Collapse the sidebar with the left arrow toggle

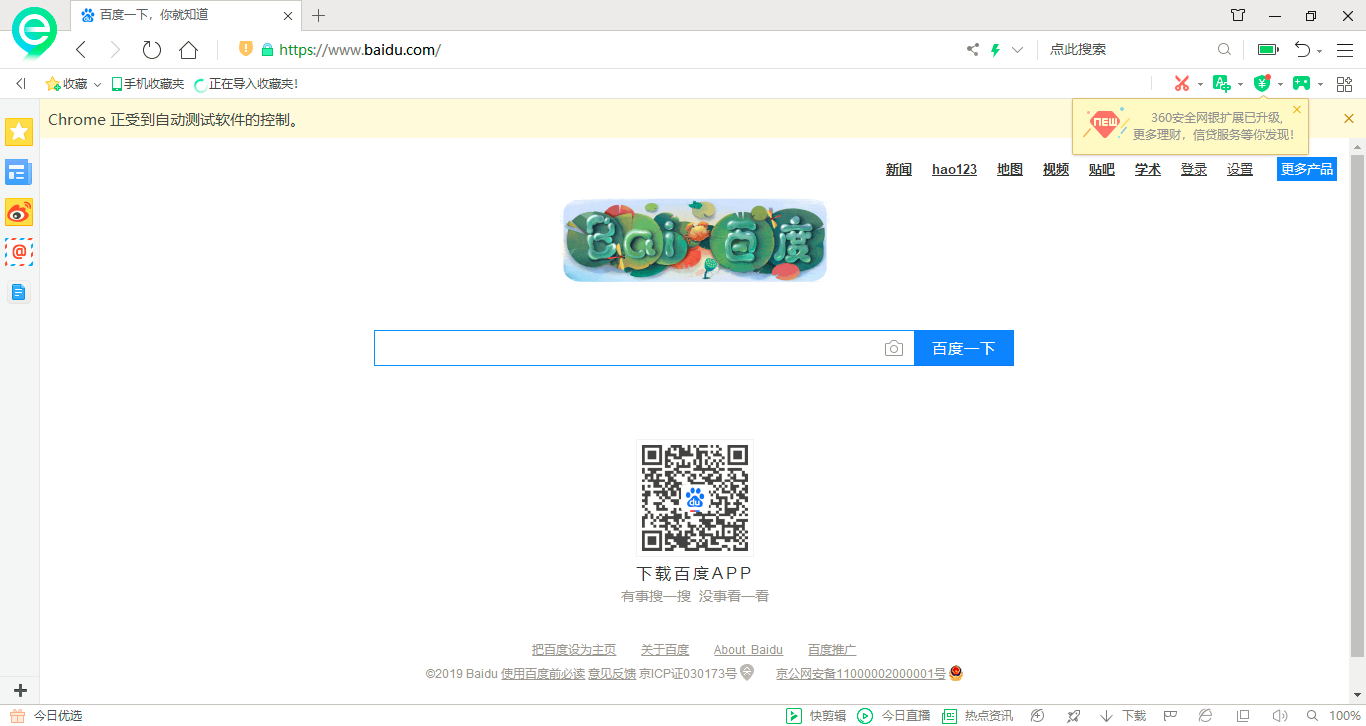(21, 84)
